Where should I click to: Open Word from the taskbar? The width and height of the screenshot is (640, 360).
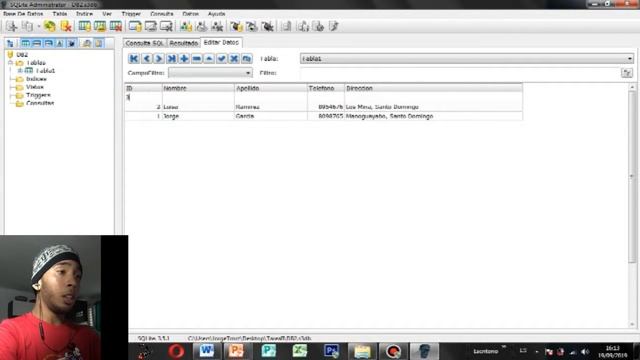click(207, 351)
